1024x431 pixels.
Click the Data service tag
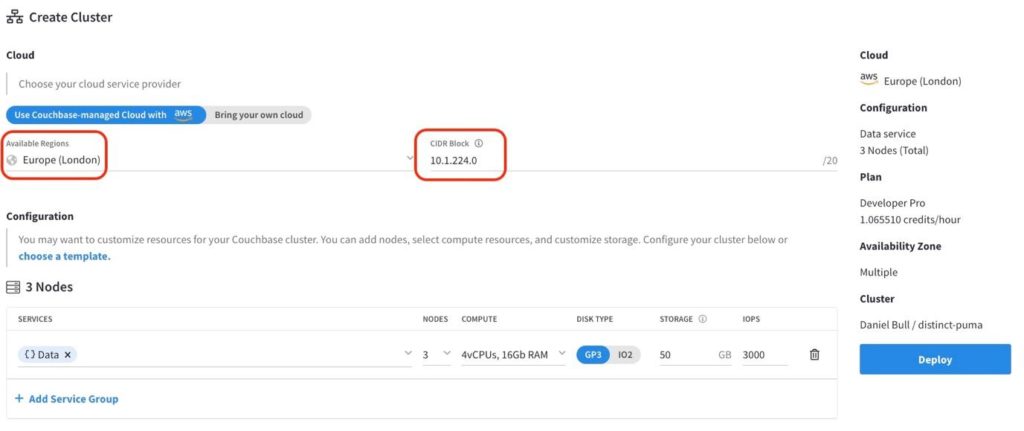coord(47,355)
